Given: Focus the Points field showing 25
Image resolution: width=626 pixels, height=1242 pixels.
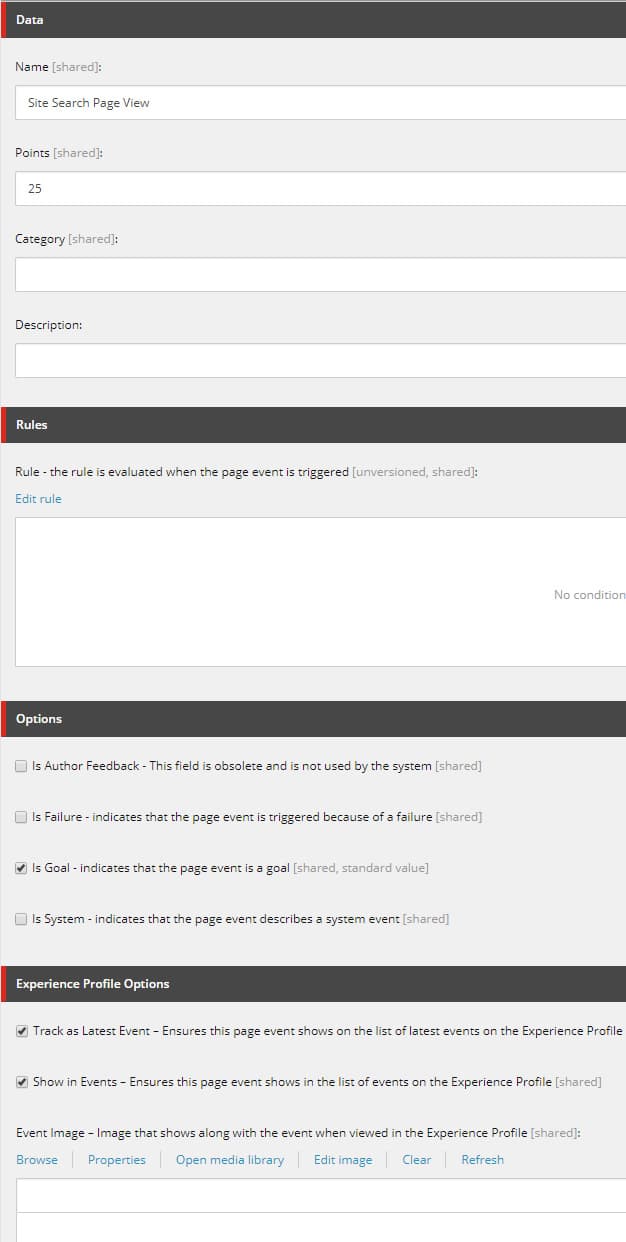Looking at the screenshot, I should click(320, 189).
